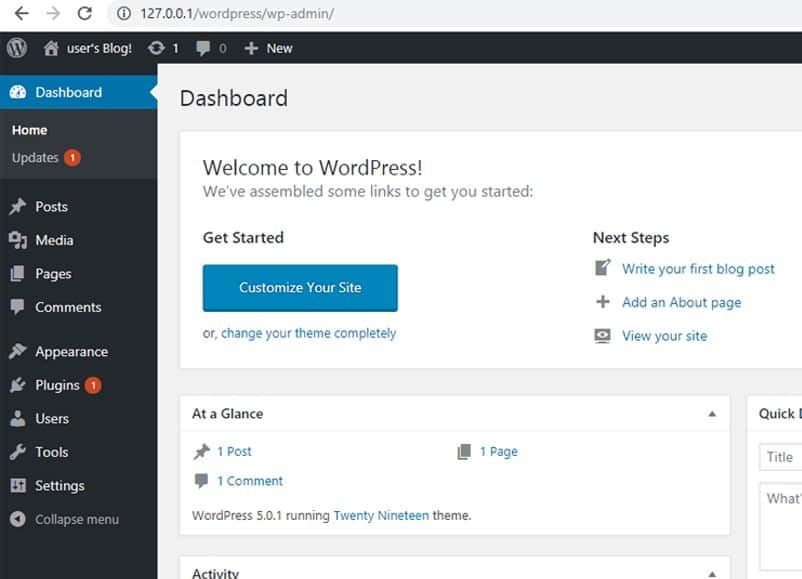Click the browser back arrow
Image resolution: width=802 pixels, height=579 pixels.
tap(21, 13)
